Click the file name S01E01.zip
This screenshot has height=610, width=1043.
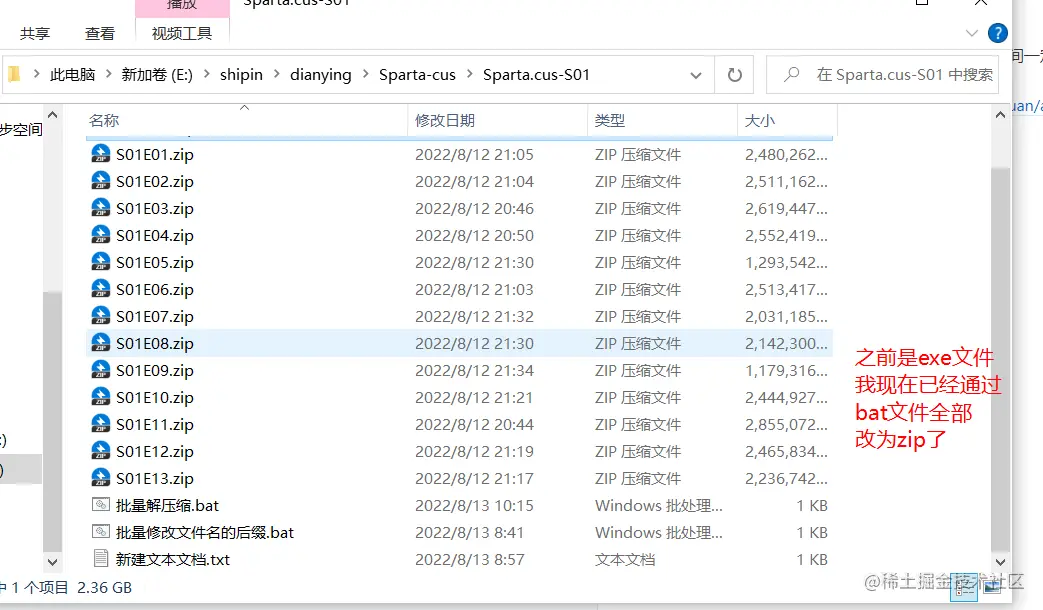coord(155,154)
